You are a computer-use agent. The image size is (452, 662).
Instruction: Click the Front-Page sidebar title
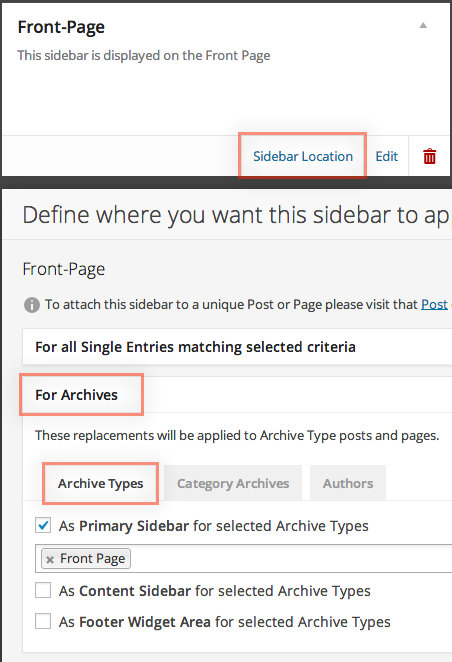tap(61, 27)
